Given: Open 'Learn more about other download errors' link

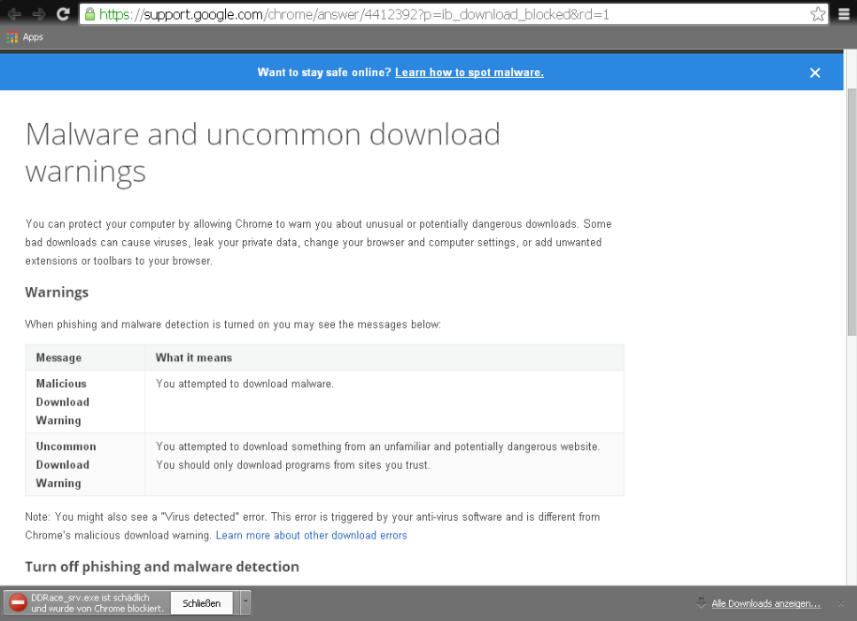Looking at the screenshot, I should pos(311,535).
